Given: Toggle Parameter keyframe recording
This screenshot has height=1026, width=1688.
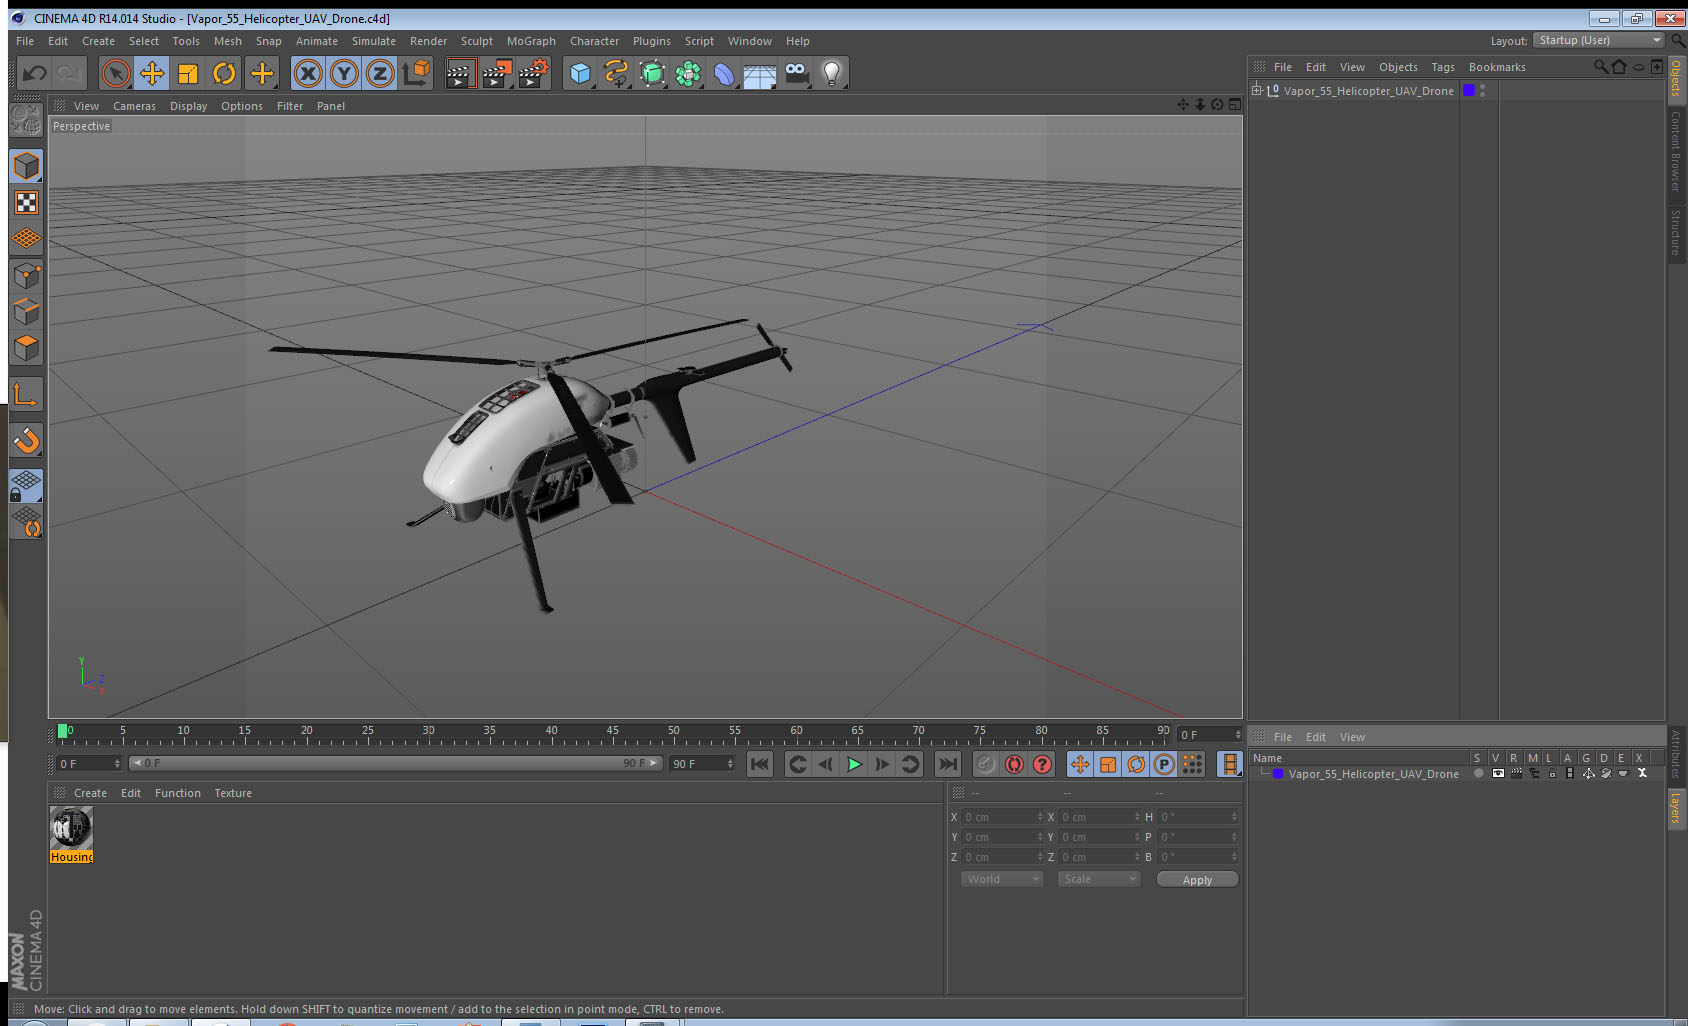Looking at the screenshot, I should pos(1164,764).
